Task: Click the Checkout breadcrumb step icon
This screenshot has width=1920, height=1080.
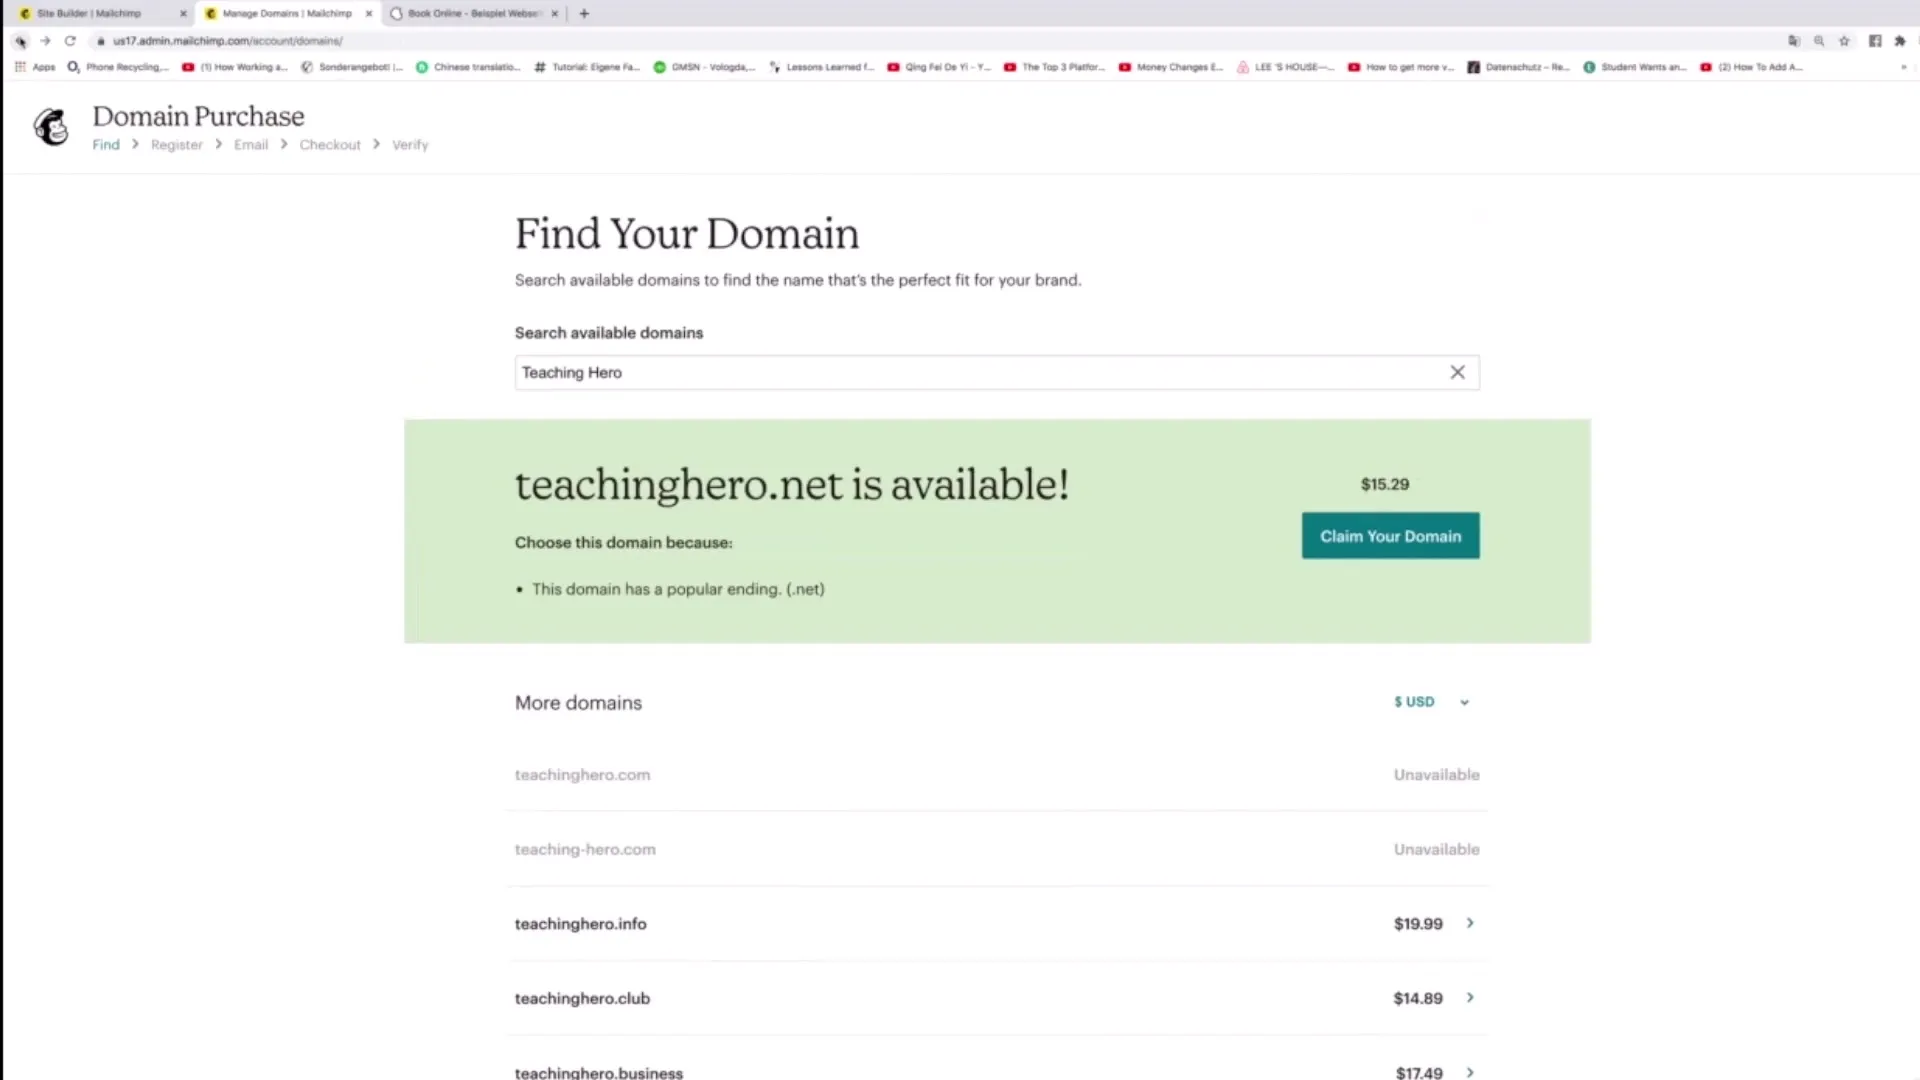Action: tap(330, 144)
